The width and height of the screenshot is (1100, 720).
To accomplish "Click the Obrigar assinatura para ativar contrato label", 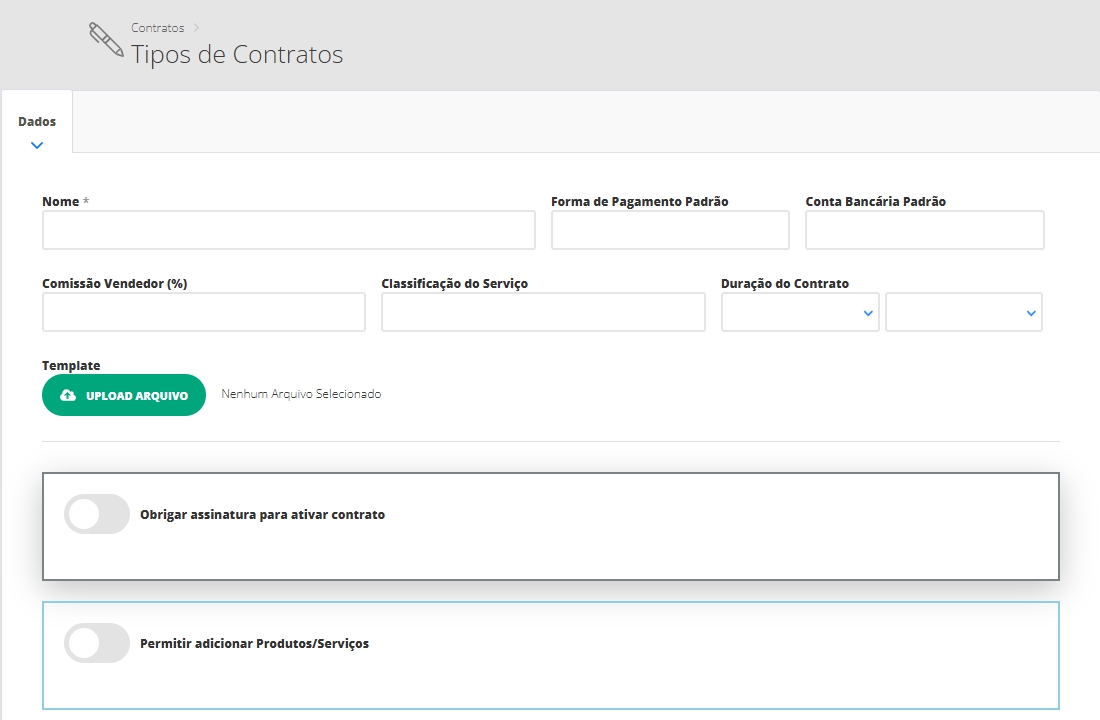I will click(x=262, y=515).
